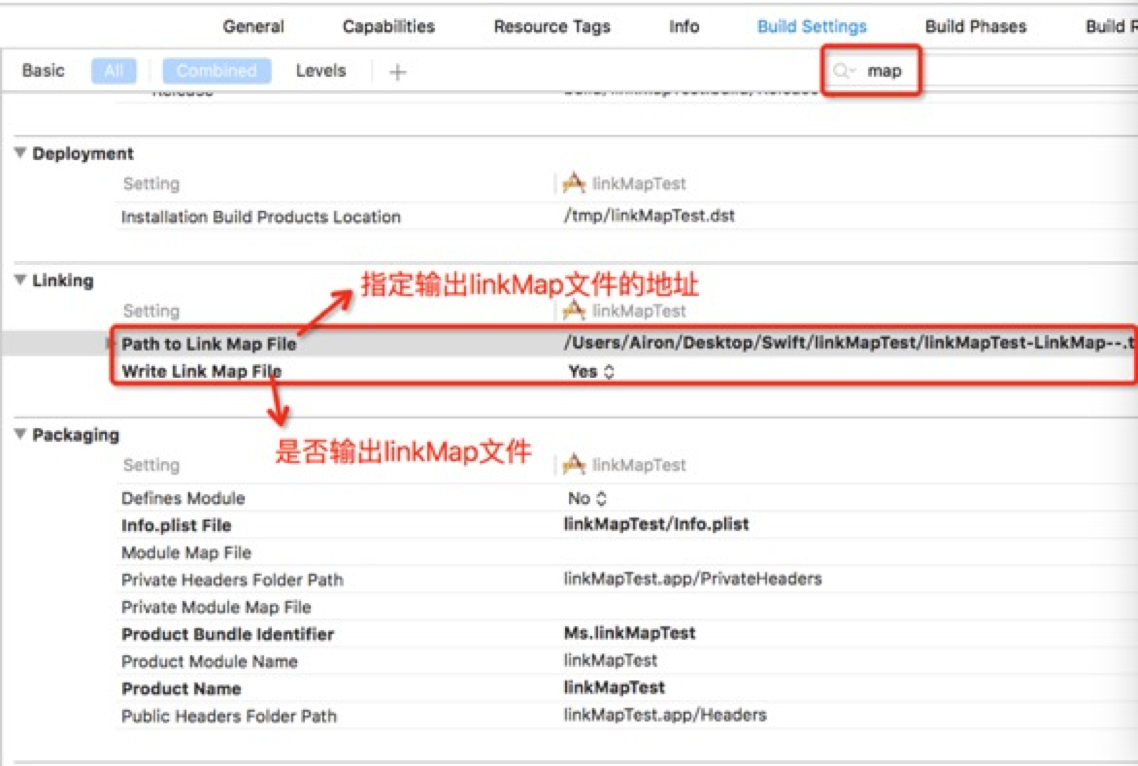Open the Build Phases tab

[975, 27]
